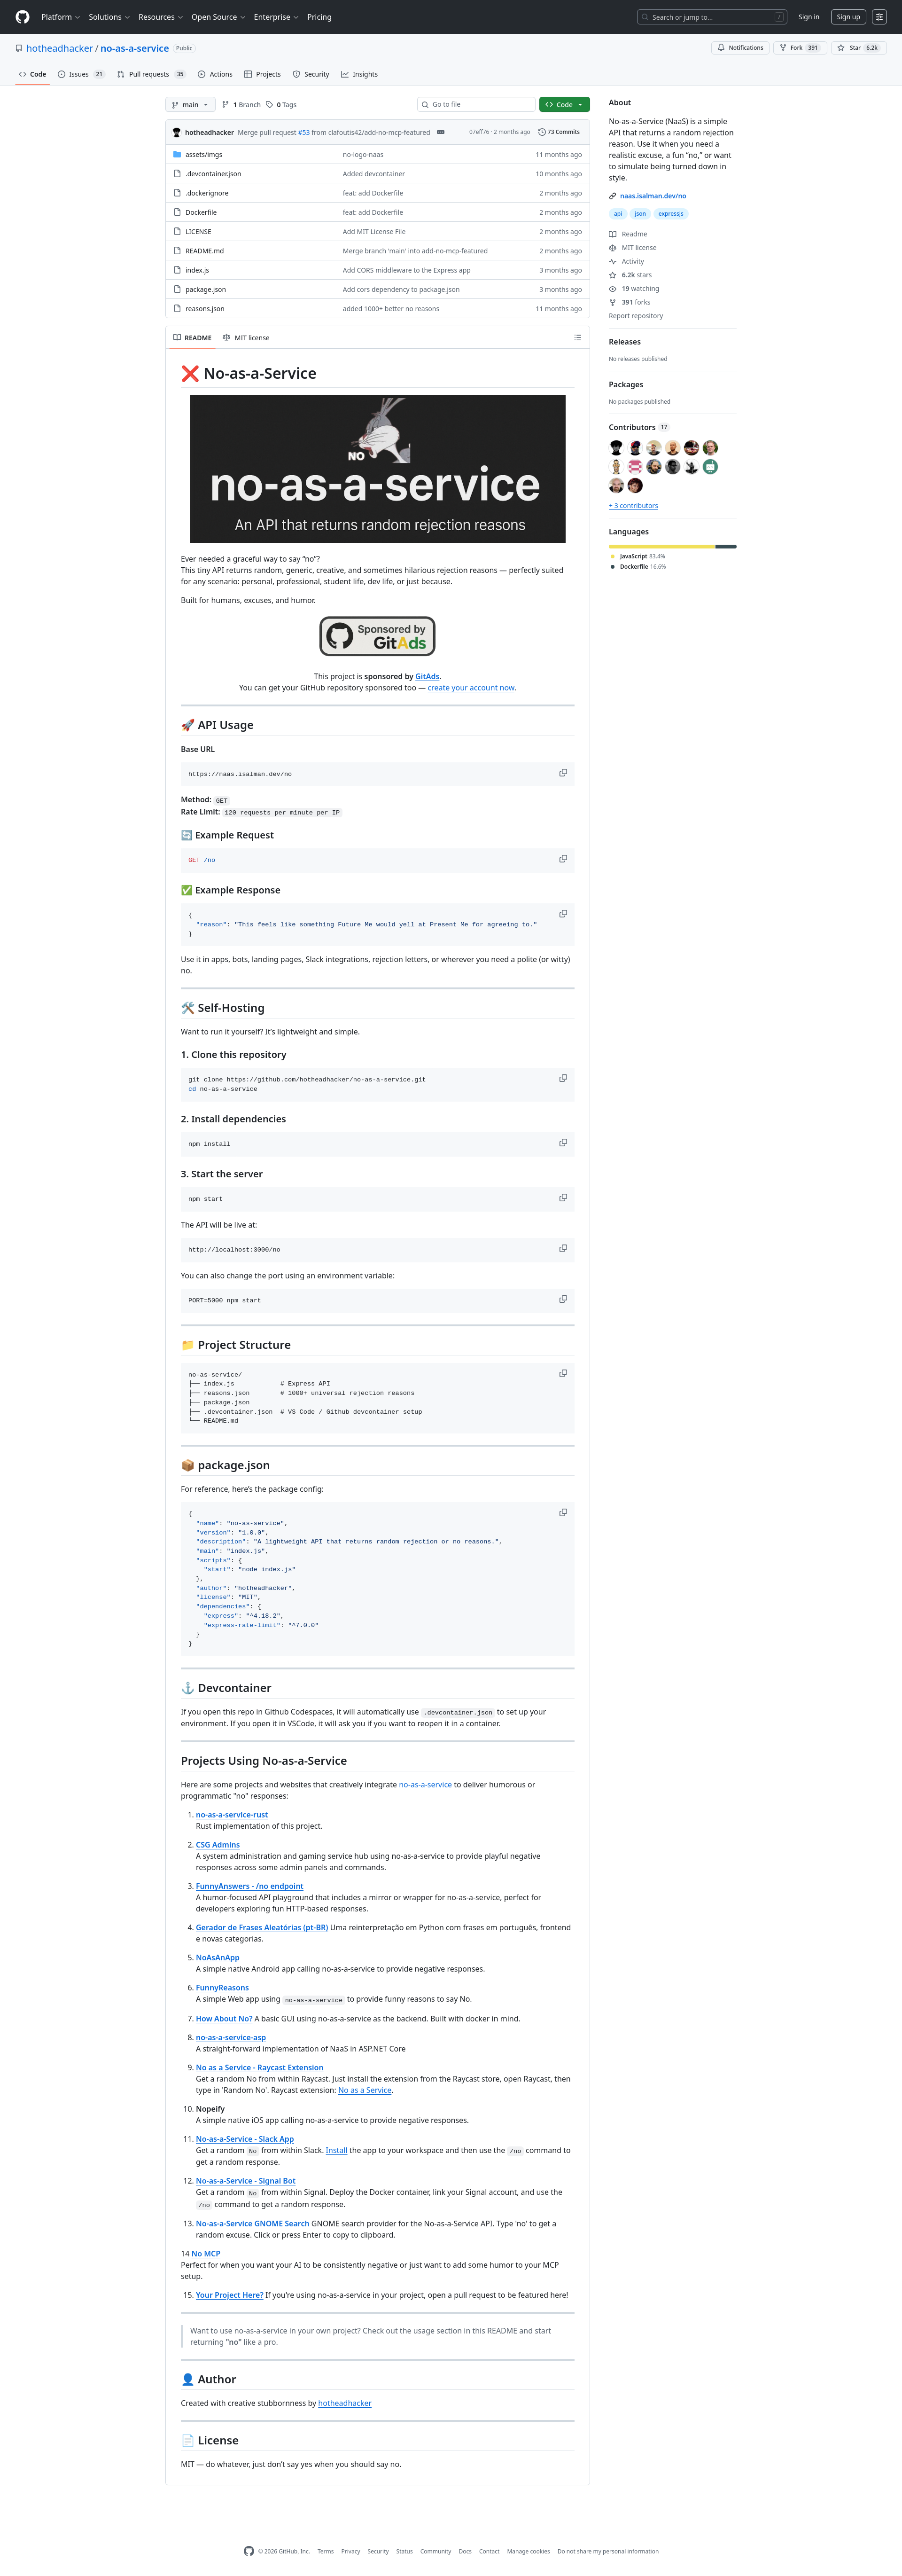Copy the package.json code block
This screenshot has width=902, height=2576.
click(563, 1513)
